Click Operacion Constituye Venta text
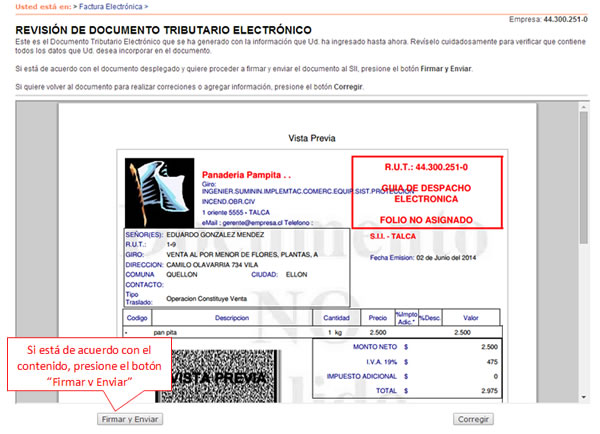Image resolution: width=600 pixels, height=434 pixels. point(207,299)
